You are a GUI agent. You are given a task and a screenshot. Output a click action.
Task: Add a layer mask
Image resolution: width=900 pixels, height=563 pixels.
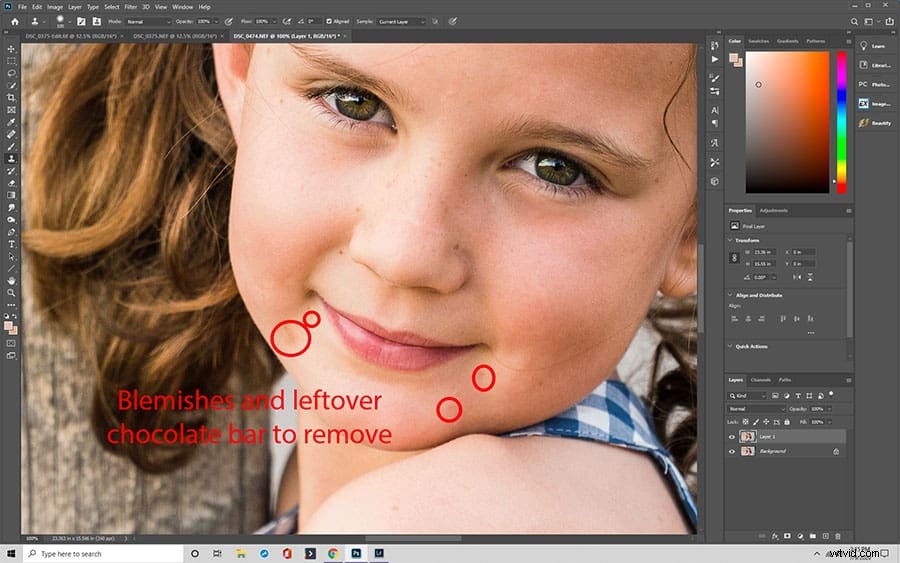coord(788,536)
